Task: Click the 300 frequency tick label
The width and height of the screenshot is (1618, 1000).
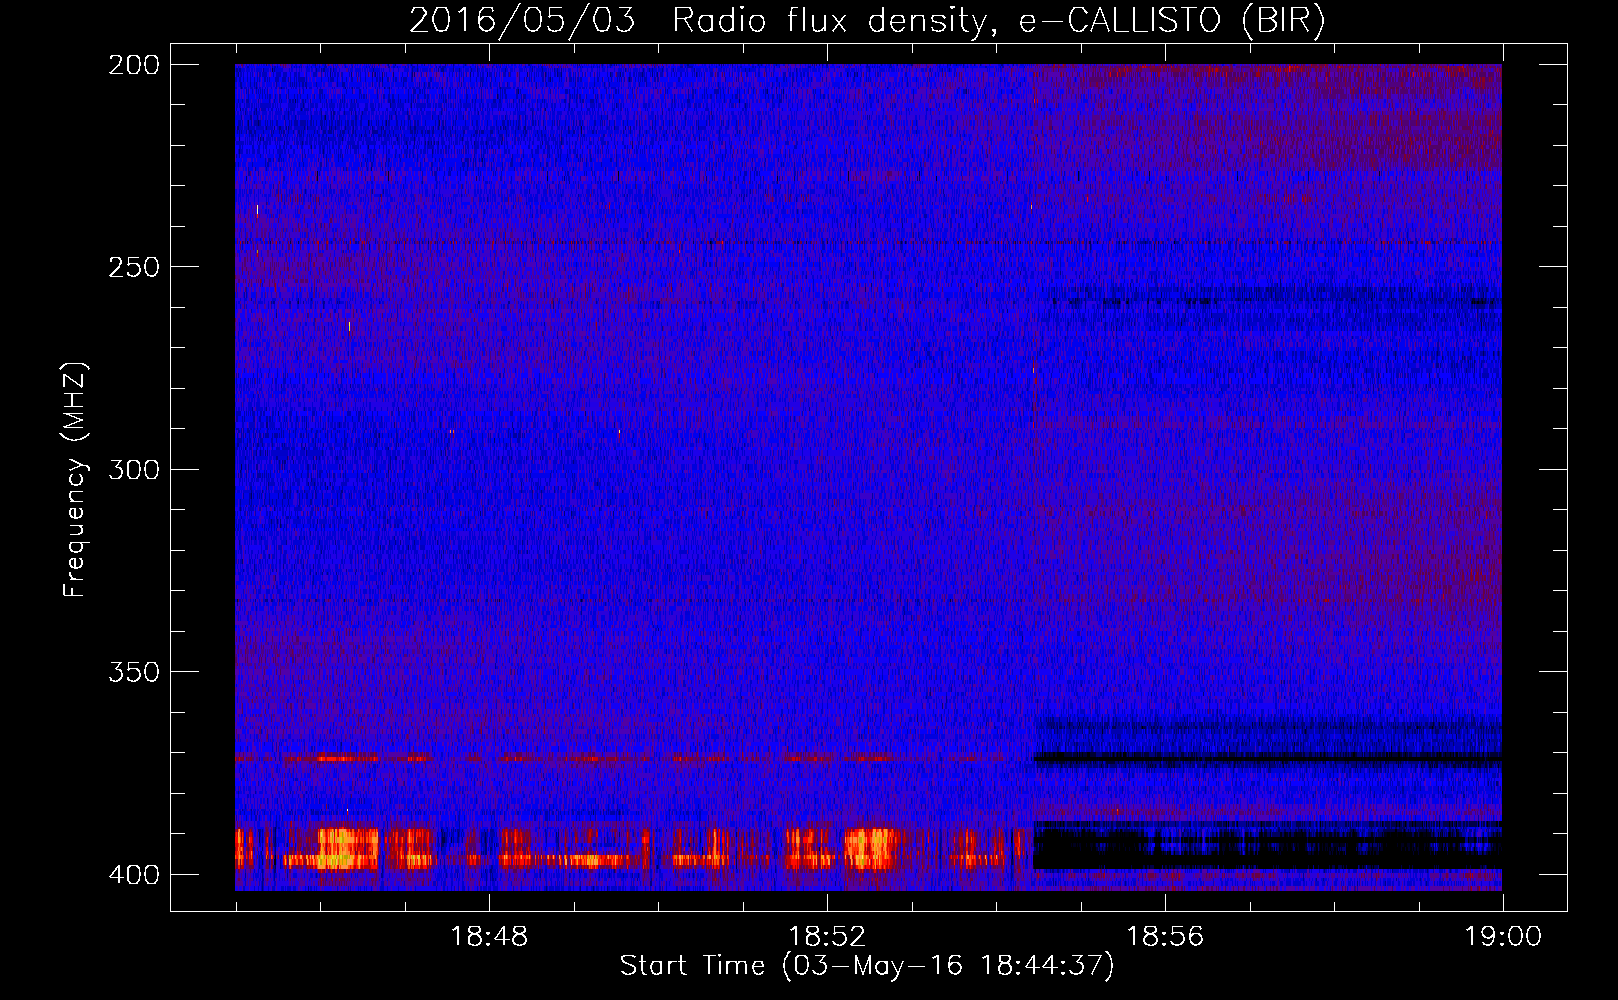Action: [x=133, y=469]
